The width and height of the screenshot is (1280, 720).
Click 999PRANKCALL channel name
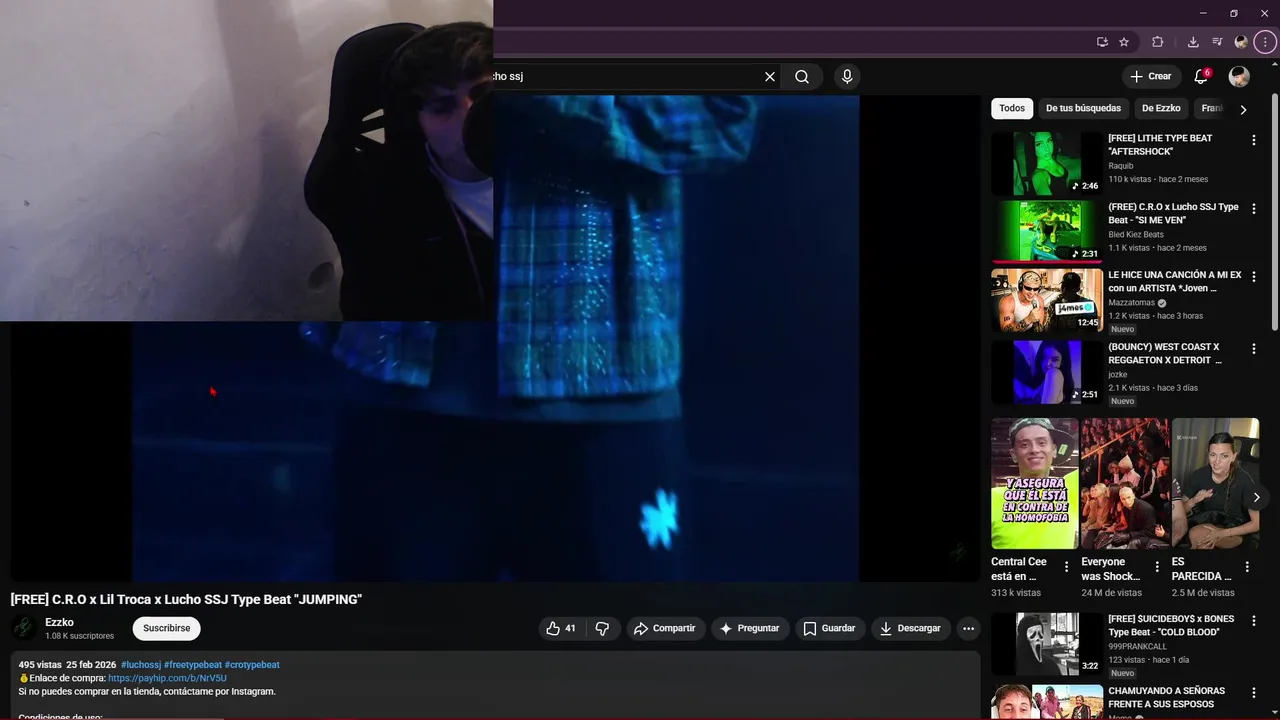tap(1138, 646)
